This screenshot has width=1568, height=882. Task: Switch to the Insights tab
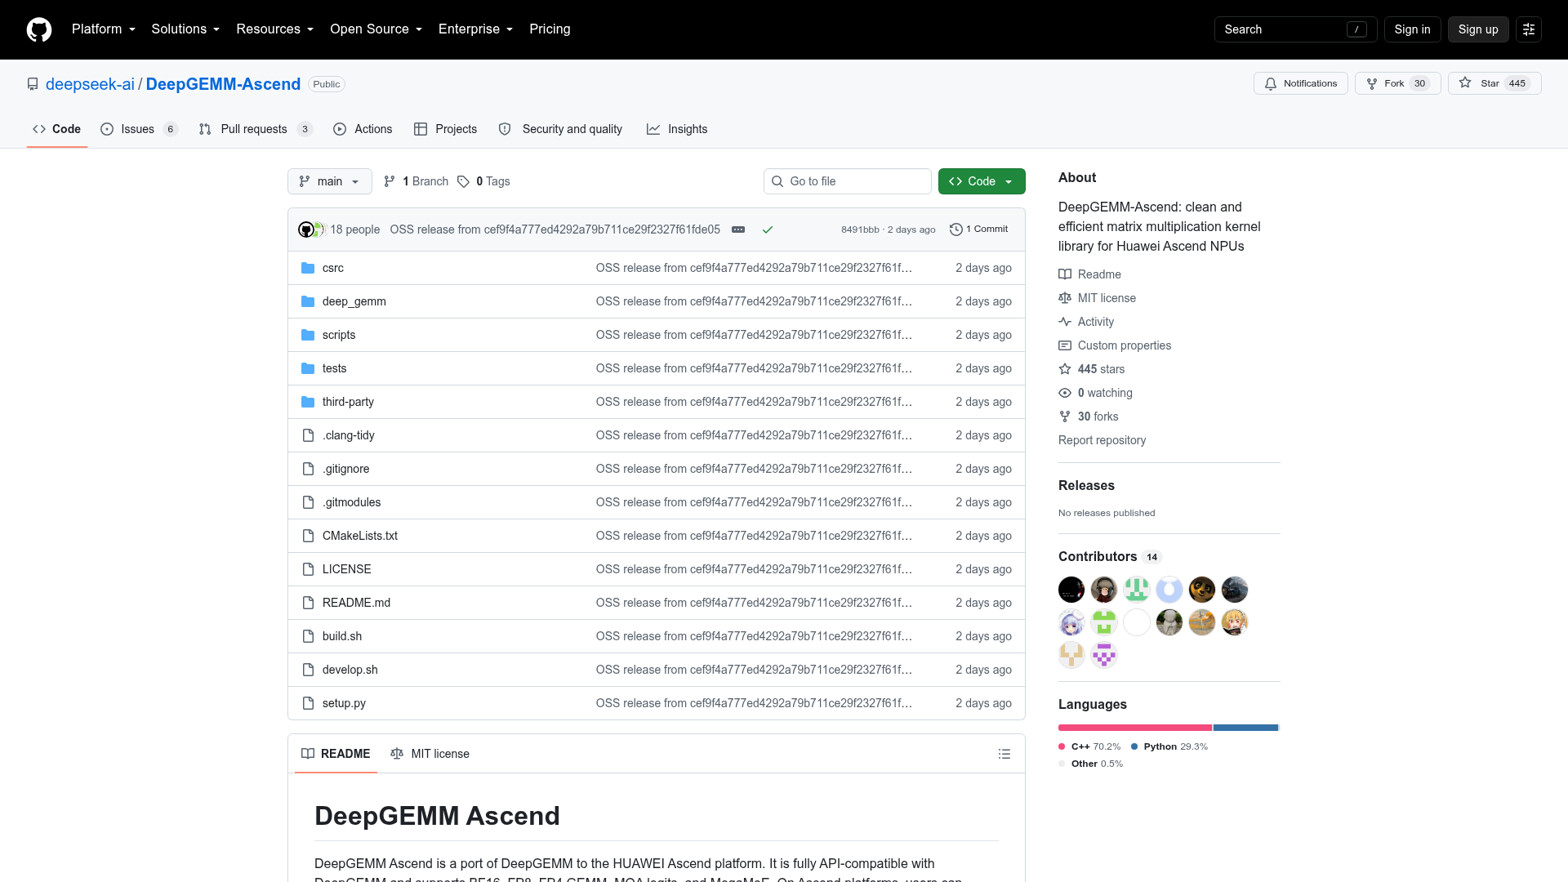[677, 129]
